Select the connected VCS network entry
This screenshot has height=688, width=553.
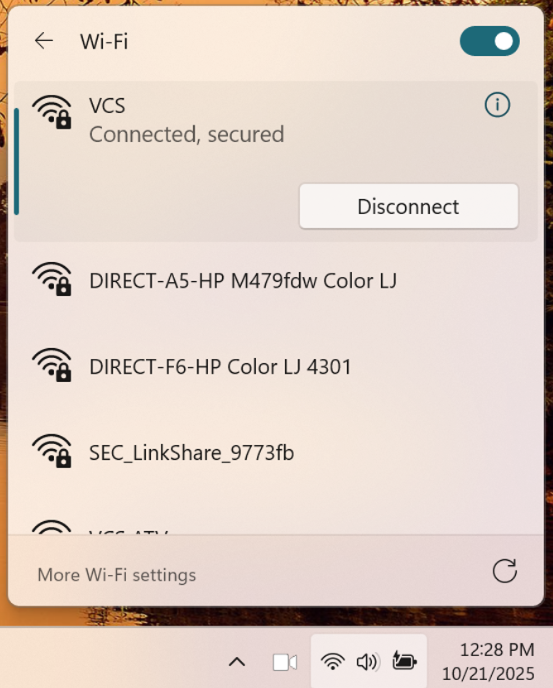(x=276, y=161)
